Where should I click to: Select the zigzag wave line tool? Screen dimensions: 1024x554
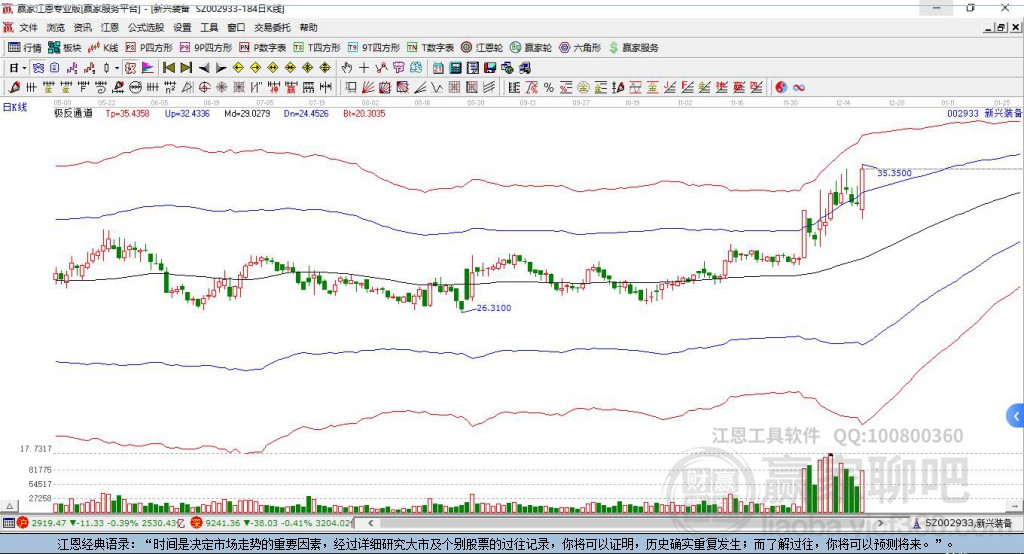pos(437,88)
